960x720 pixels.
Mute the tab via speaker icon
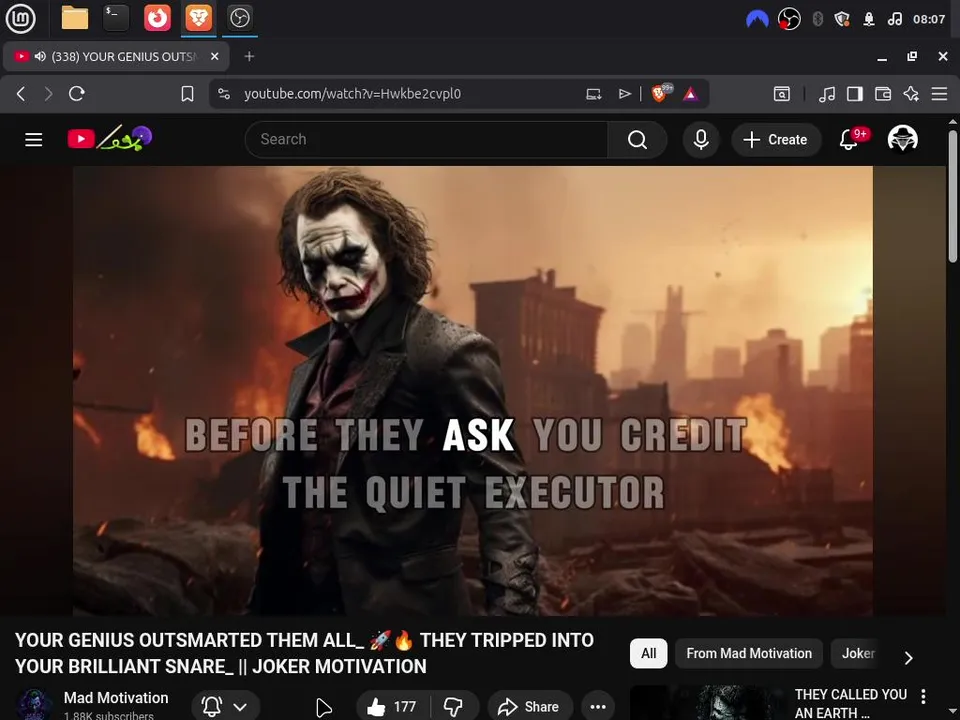[40, 56]
